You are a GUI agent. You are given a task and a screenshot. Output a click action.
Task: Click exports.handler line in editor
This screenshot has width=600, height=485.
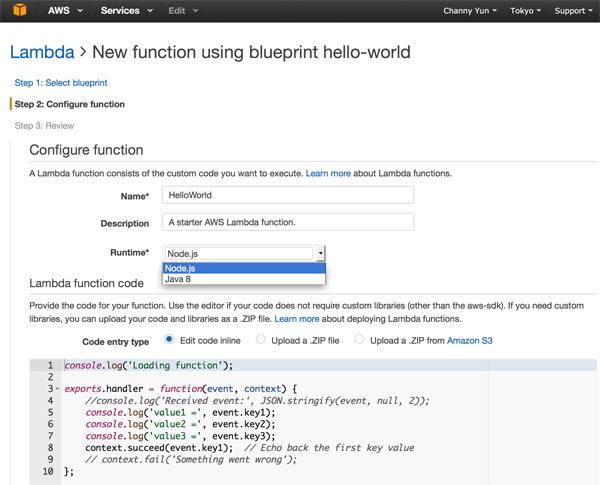point(181,389)
